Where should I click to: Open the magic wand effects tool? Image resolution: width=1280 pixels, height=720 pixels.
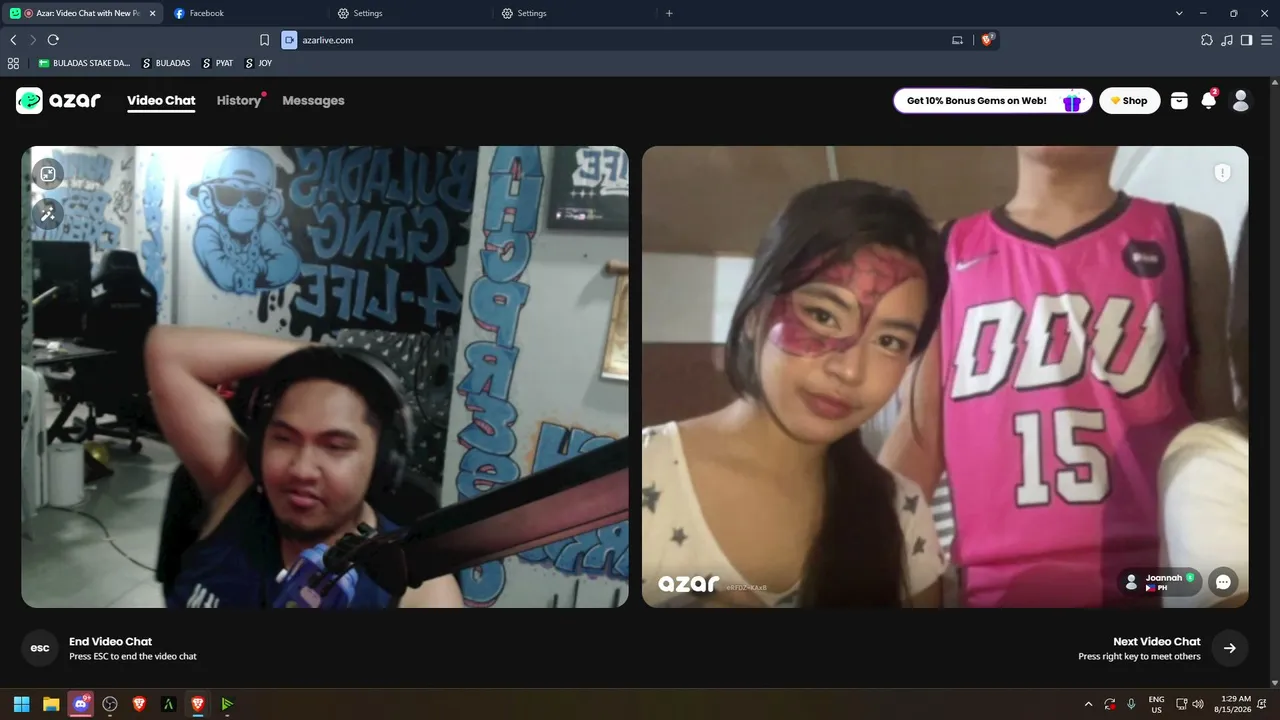click(47, 212)
